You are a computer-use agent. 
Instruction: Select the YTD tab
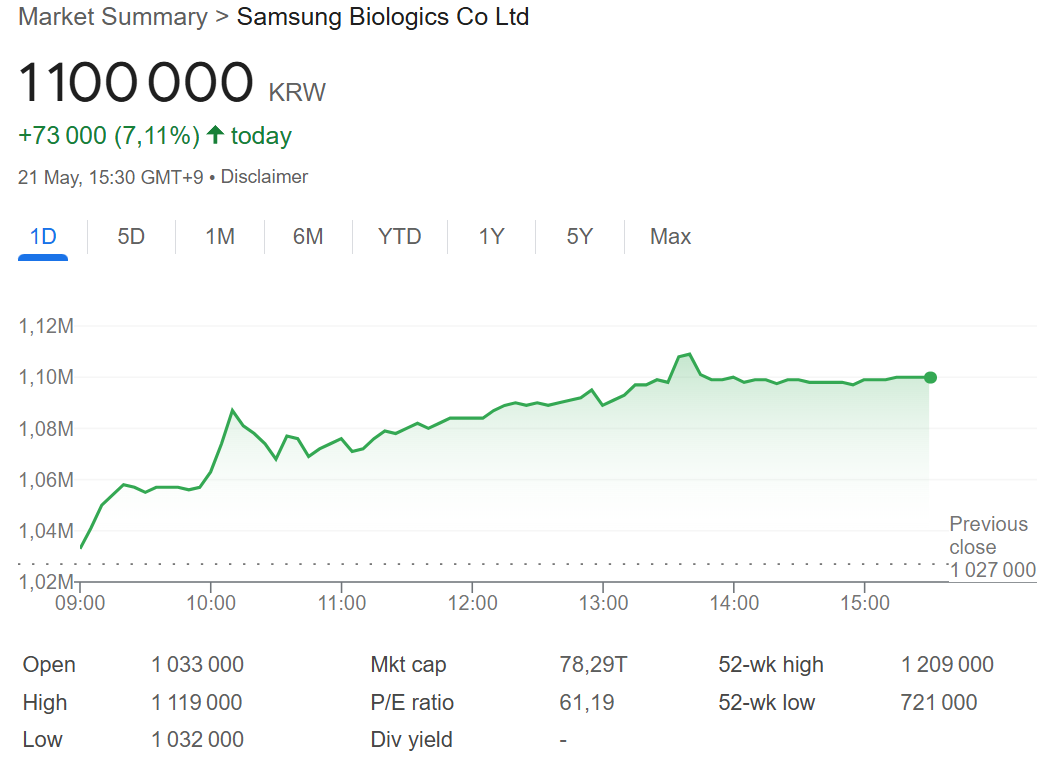(x=400, y=237)
